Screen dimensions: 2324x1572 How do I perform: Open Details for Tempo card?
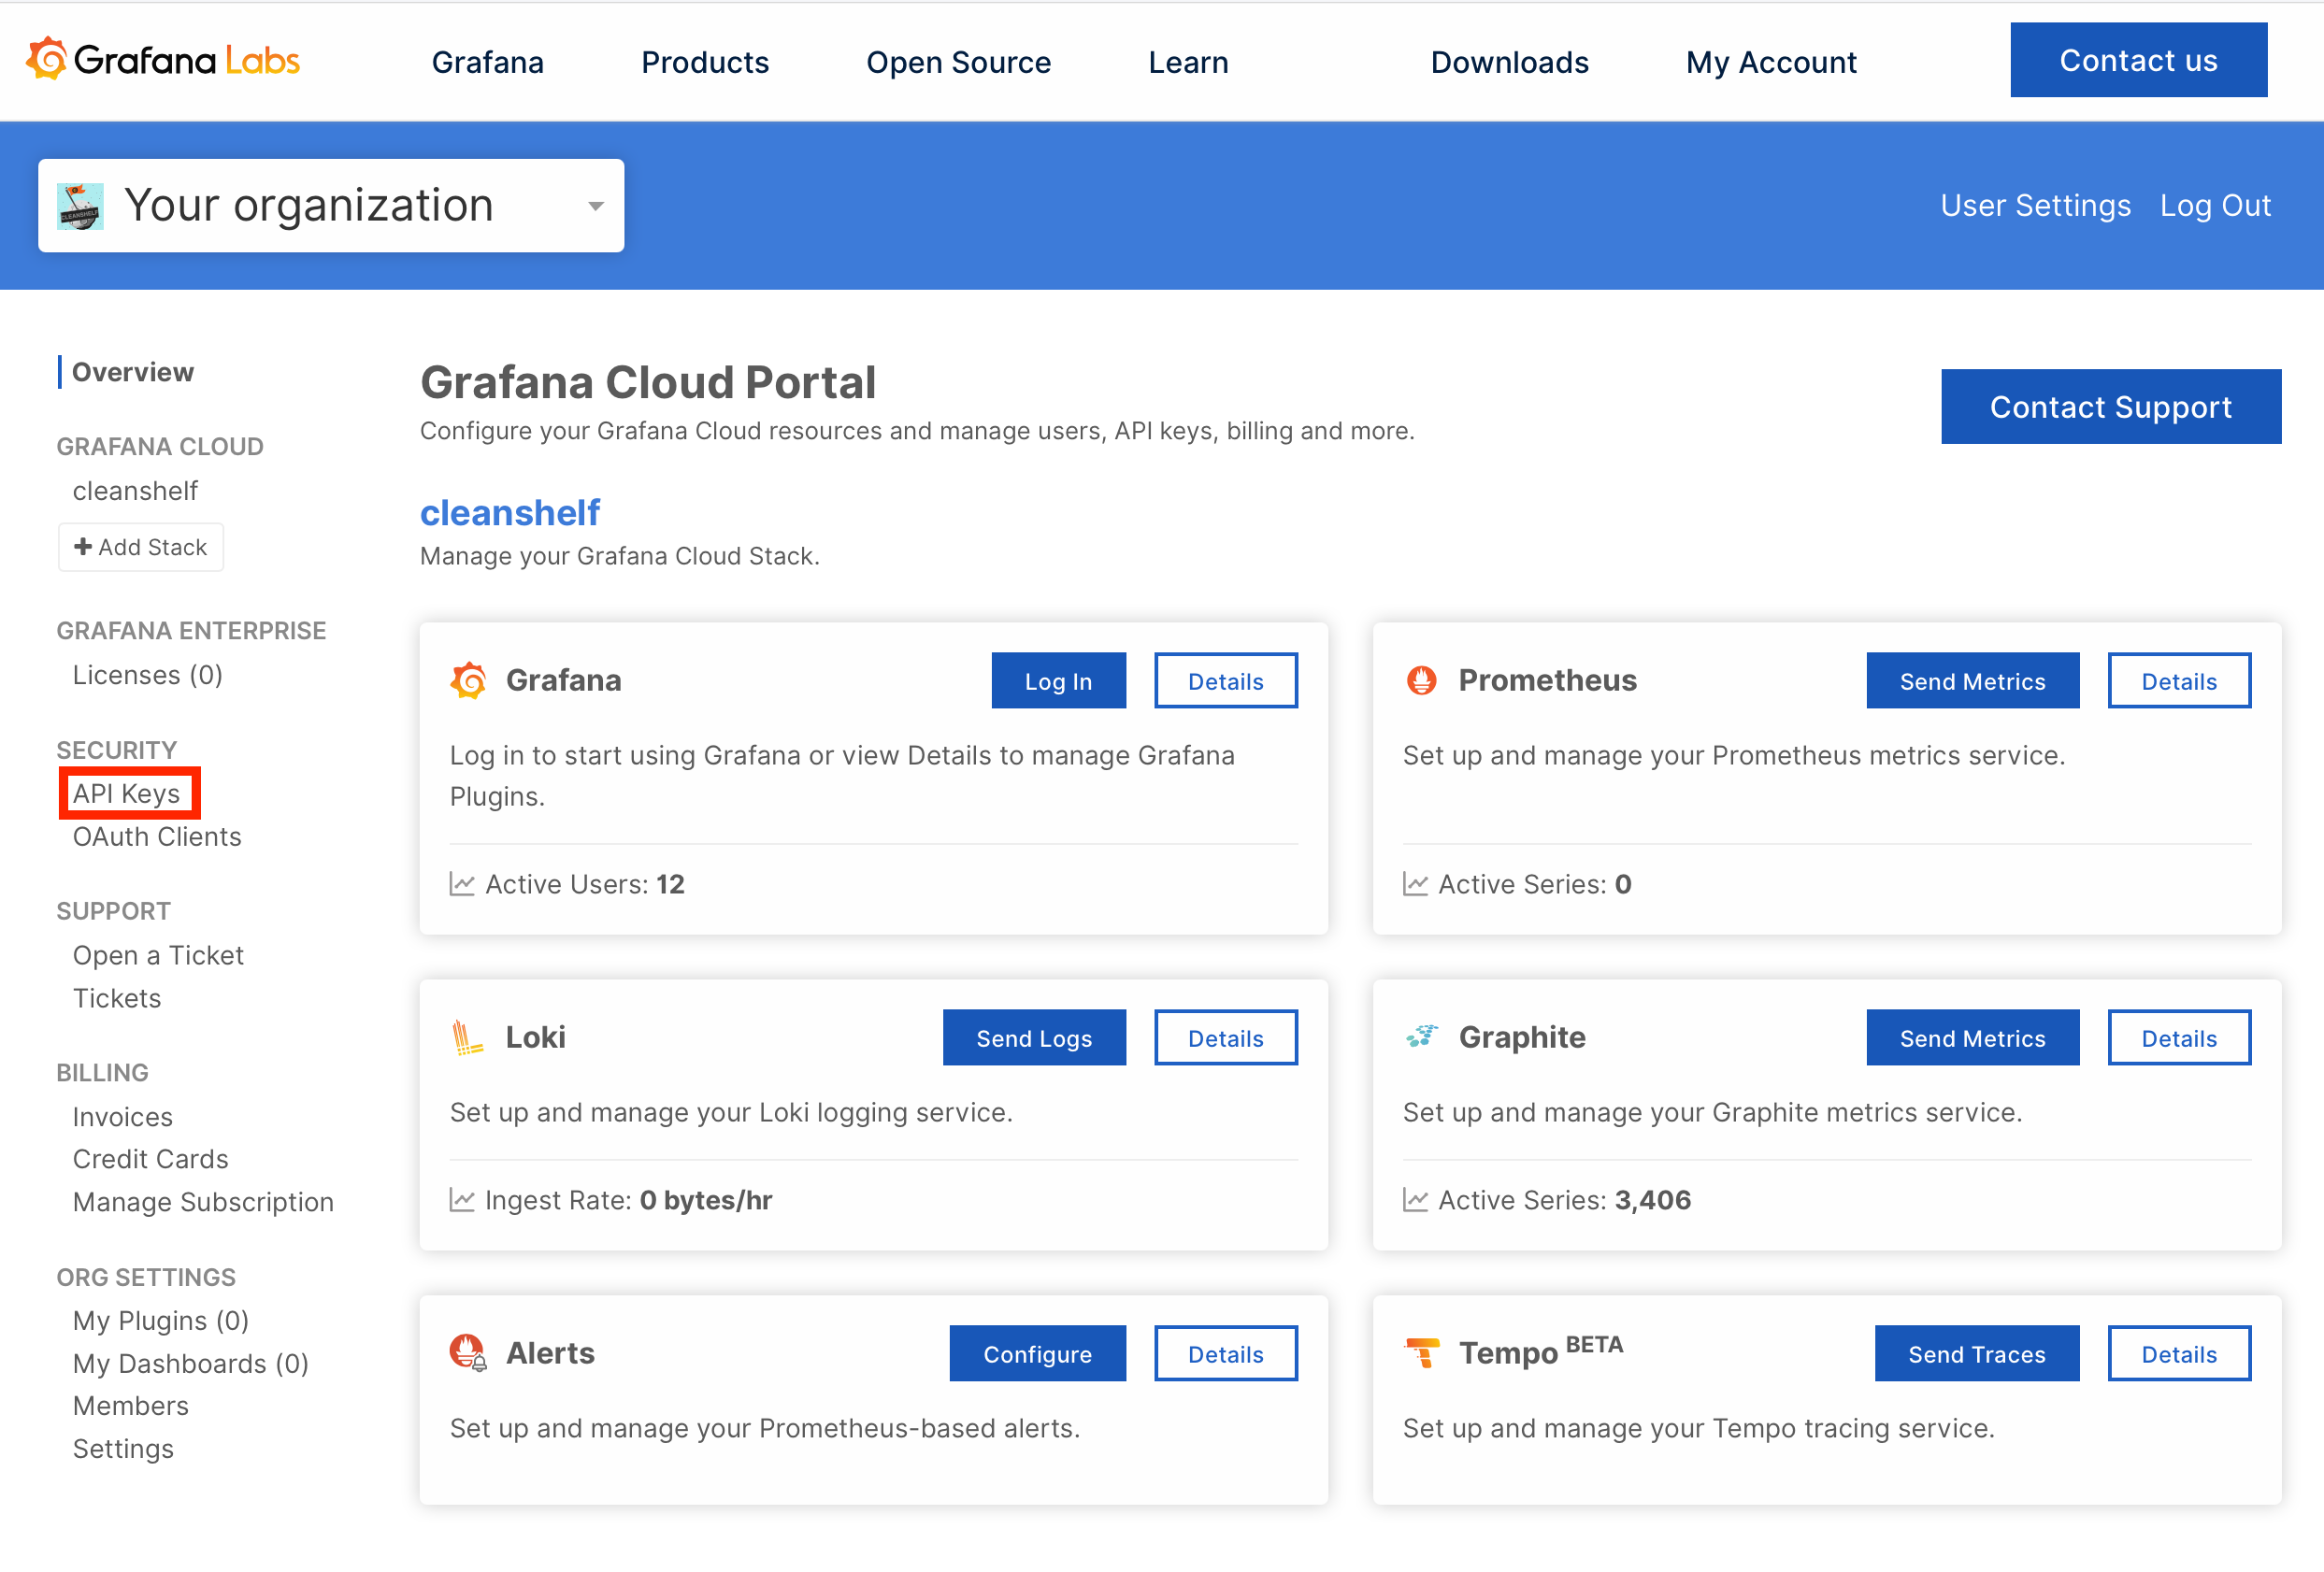[x=2178, y=1354]
